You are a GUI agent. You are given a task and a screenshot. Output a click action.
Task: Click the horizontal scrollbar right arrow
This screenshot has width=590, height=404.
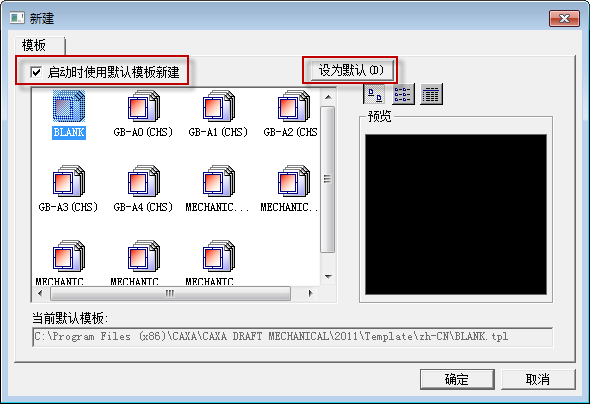coord(310,293)
